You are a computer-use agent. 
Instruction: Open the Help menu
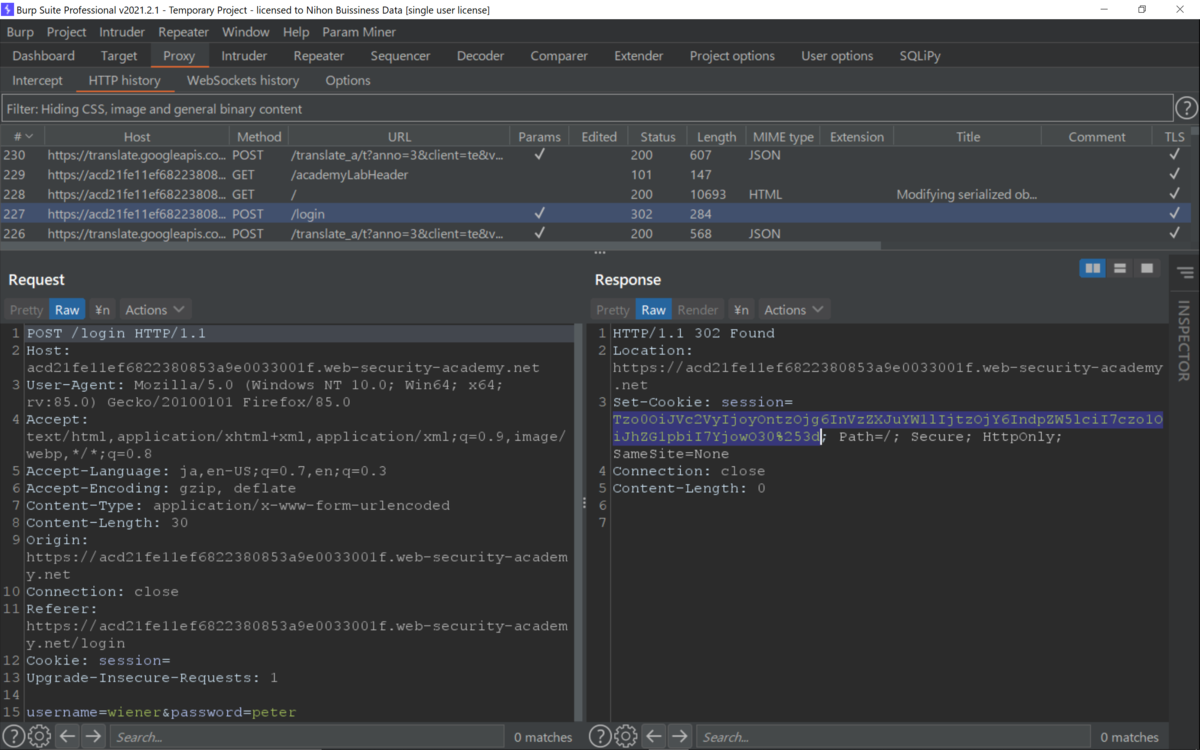click(x=296, y=32)
